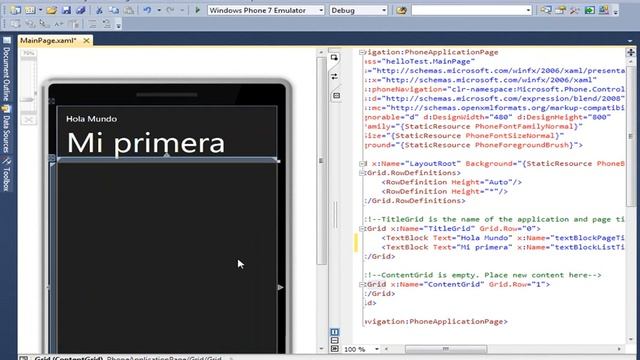The width and height of the screenshot is (640, 360).
Task: Switch to horizontal split view icon
Action: [x=334, y=340]
